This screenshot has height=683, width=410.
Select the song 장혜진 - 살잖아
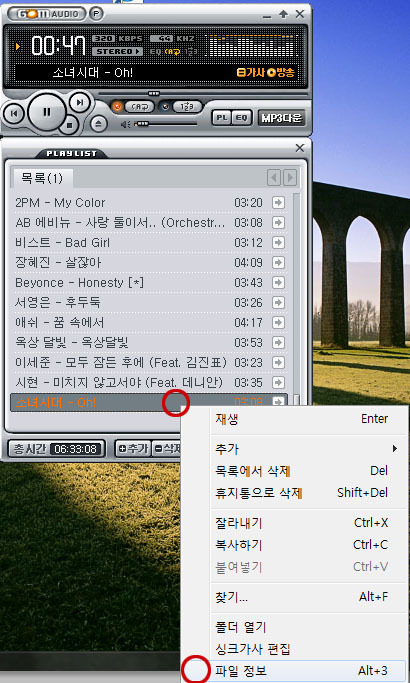click(x=149, y=263)
